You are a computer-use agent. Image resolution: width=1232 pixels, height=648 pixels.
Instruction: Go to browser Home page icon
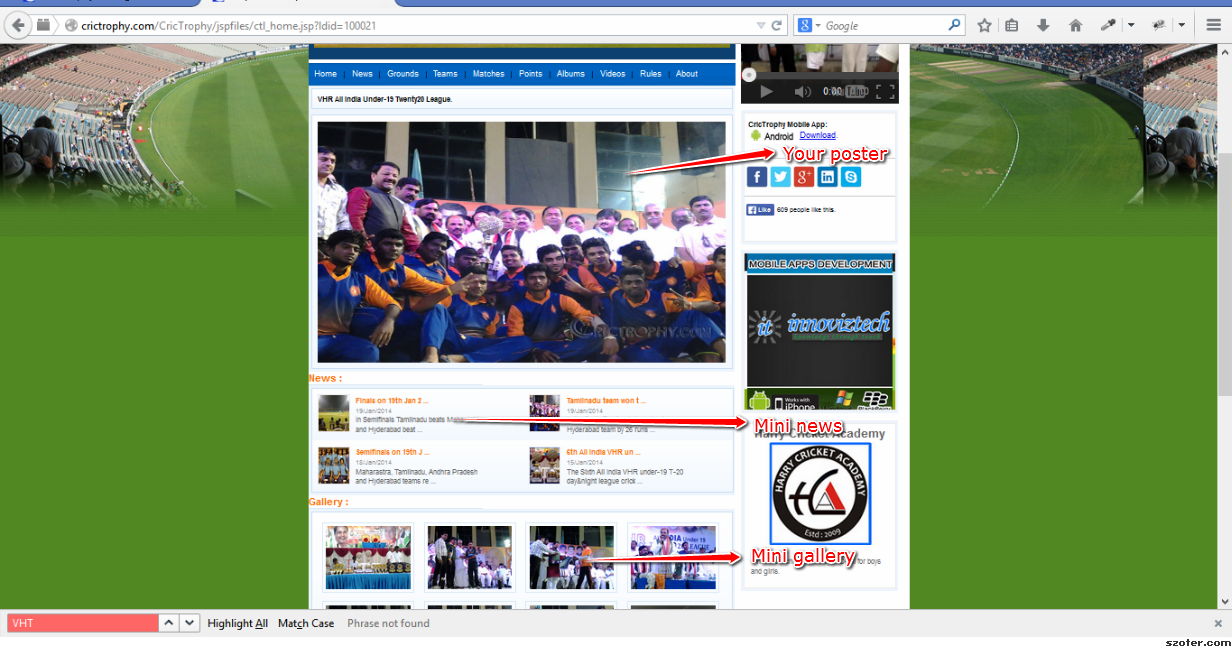click(x=1075, y=25)
